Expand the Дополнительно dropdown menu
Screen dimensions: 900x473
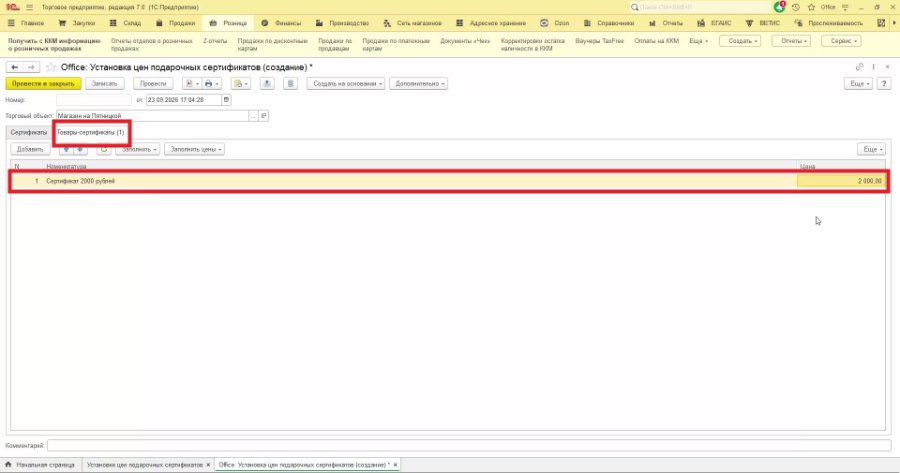pyautogui.click(x=418, y=84)
